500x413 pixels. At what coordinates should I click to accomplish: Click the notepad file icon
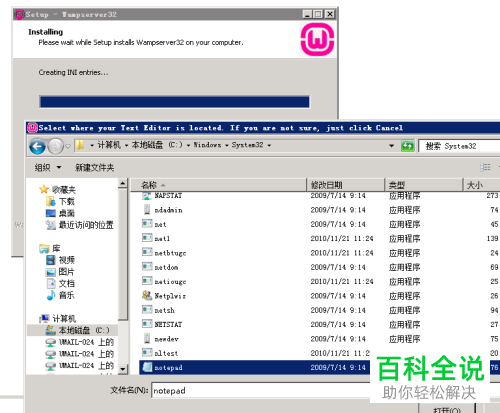(147, 367)
